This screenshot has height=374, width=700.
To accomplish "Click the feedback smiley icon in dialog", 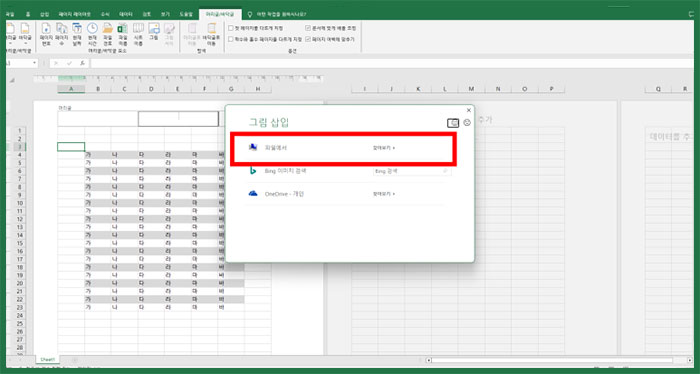I will pos(467,122).
